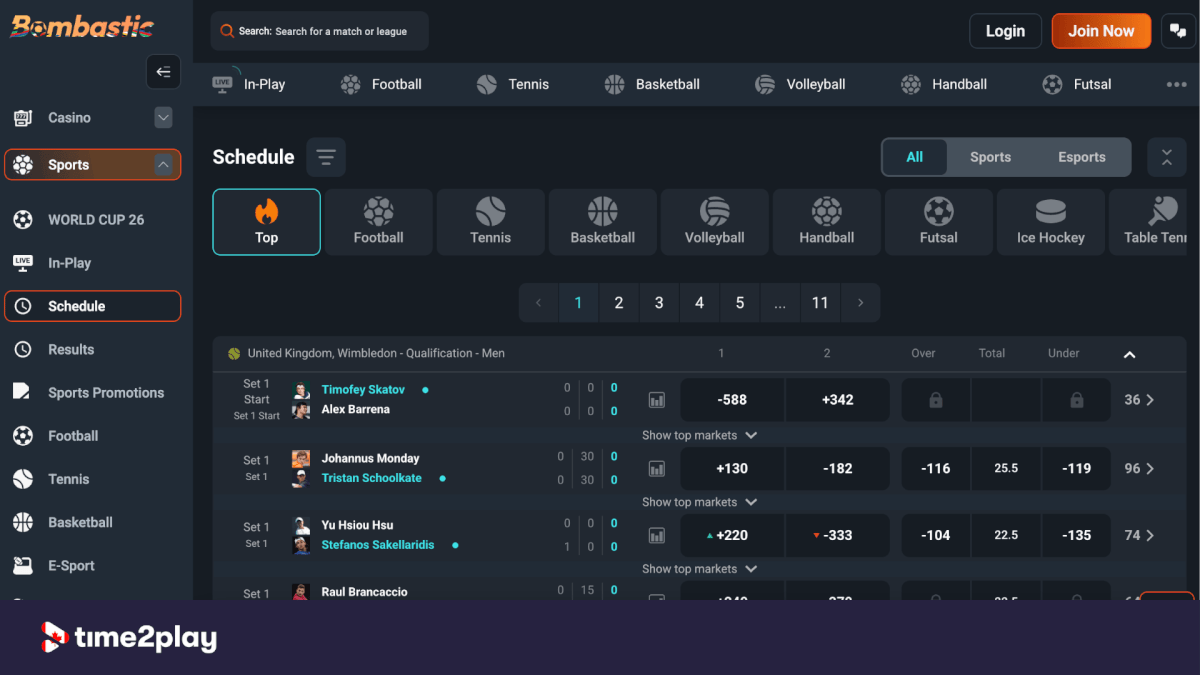1200x675 pixels.
Task: Go to schedule page 11
Action: [x=820, y=303]
